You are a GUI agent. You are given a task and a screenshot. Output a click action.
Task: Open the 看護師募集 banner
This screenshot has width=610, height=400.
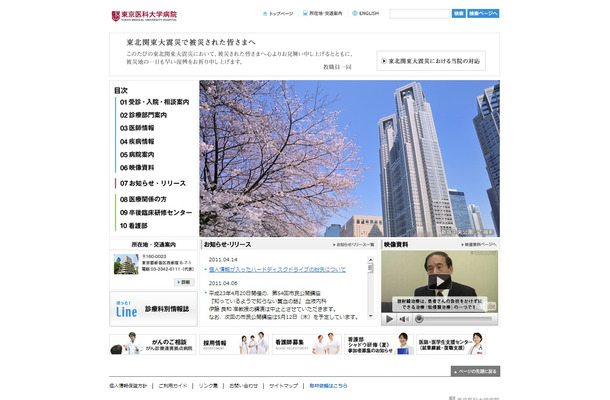pyautogui.click(x=307, y=344)
